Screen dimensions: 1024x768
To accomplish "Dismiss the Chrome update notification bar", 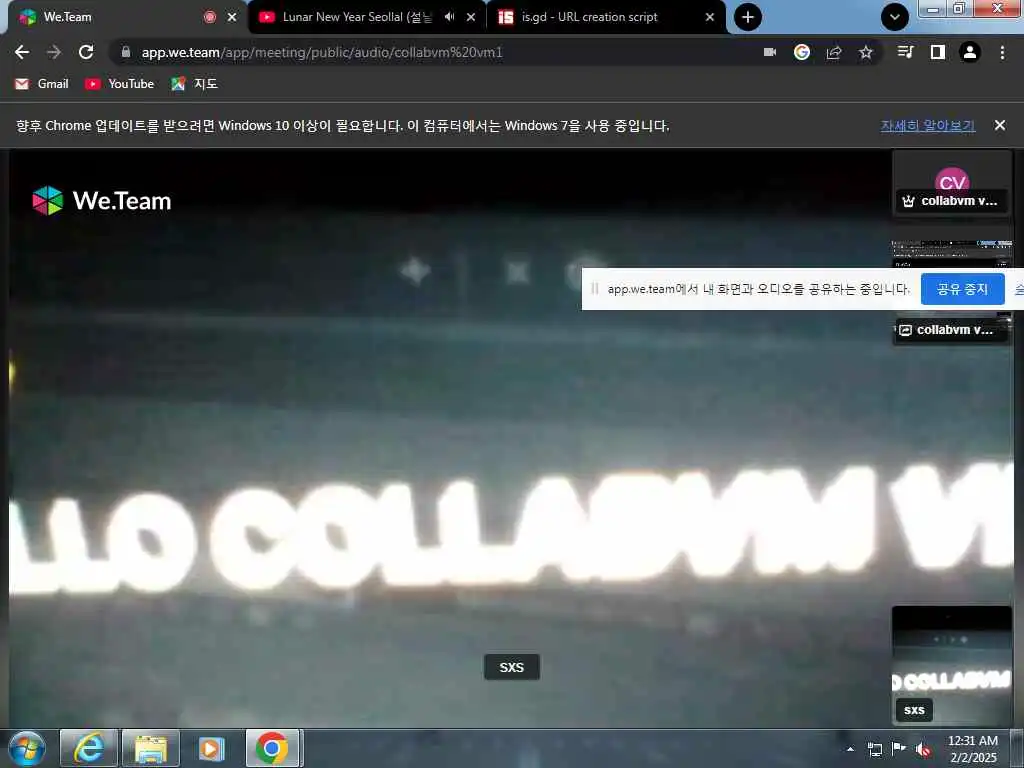I will tap(1000, 125).
